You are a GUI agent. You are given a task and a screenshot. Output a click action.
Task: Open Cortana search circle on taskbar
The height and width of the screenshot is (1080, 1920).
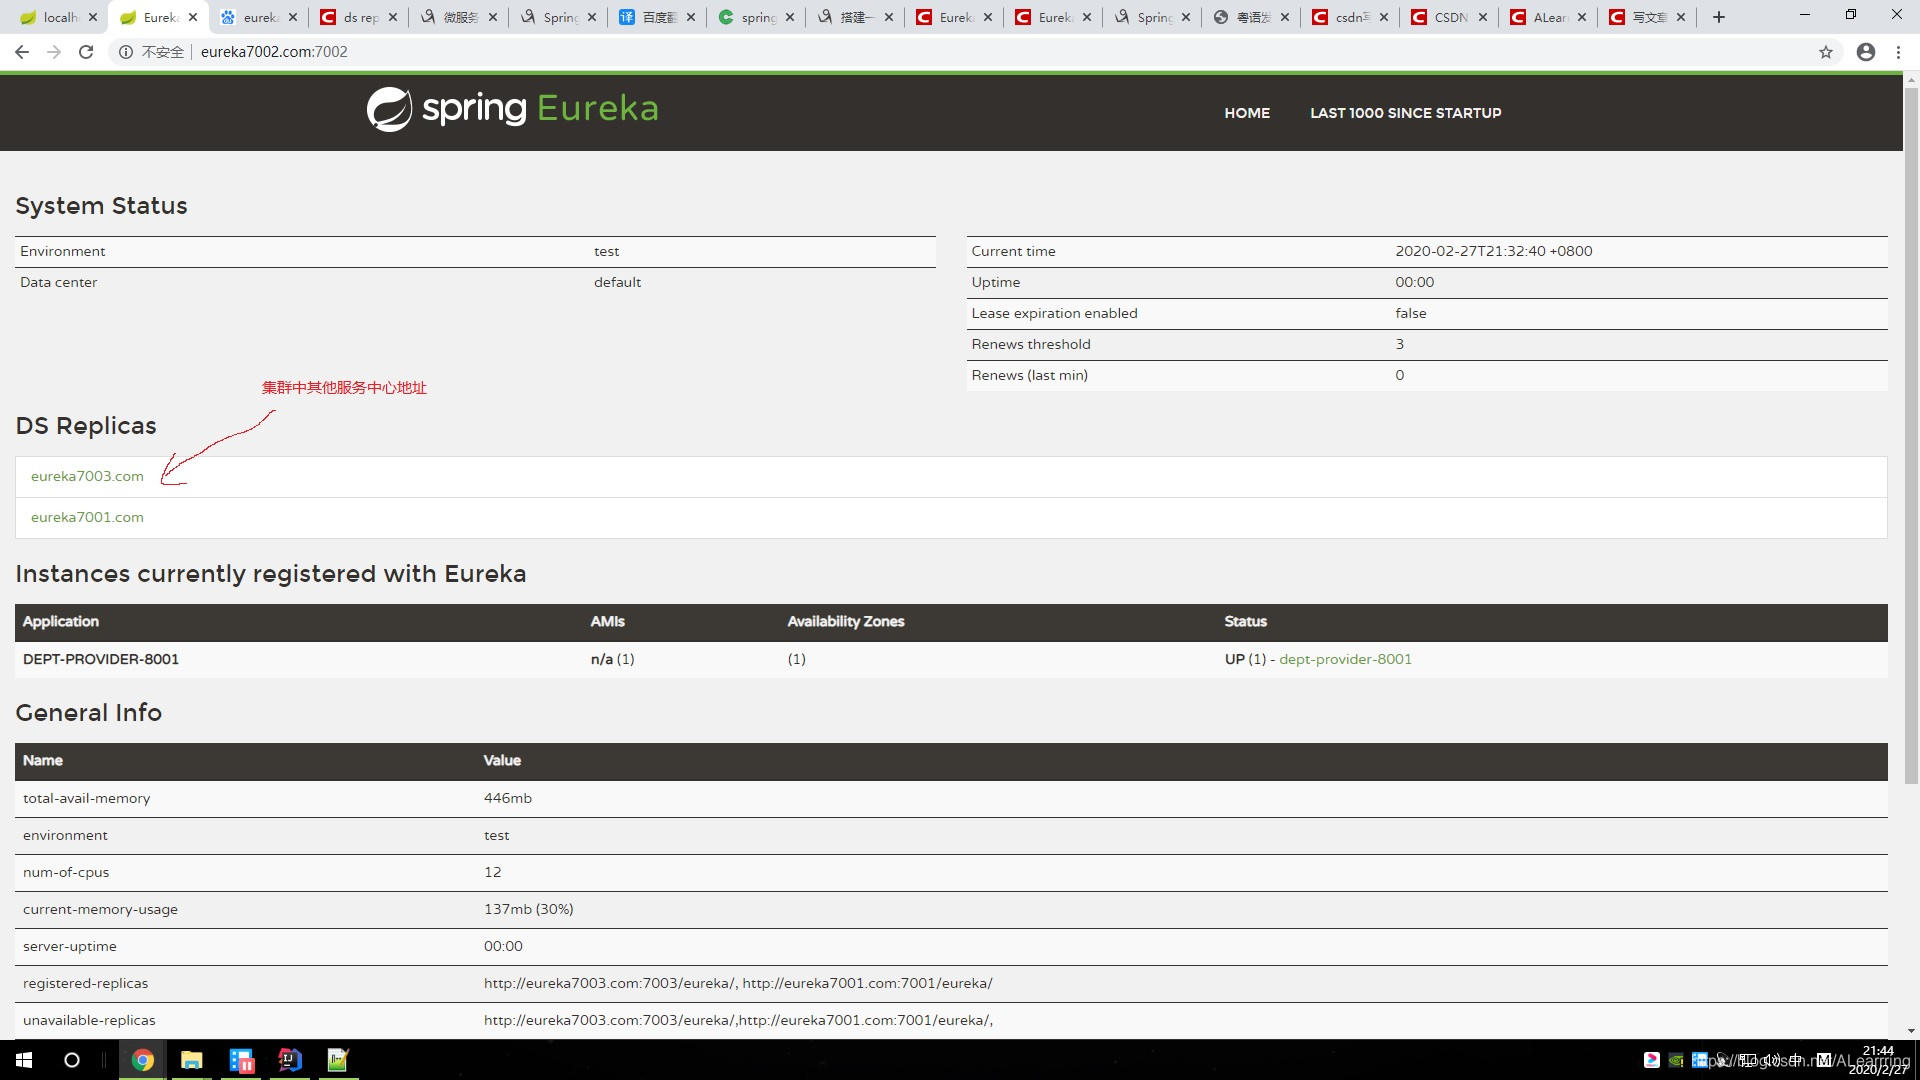(x=72, y=1060)
